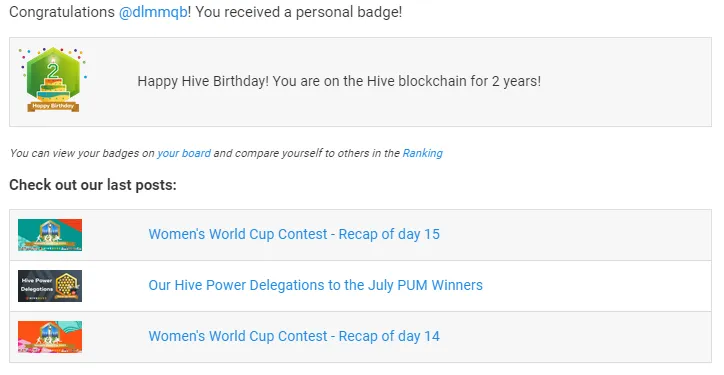Click the 'Check out our last posts:' heading
724x375 pixels.
(93, 185)
